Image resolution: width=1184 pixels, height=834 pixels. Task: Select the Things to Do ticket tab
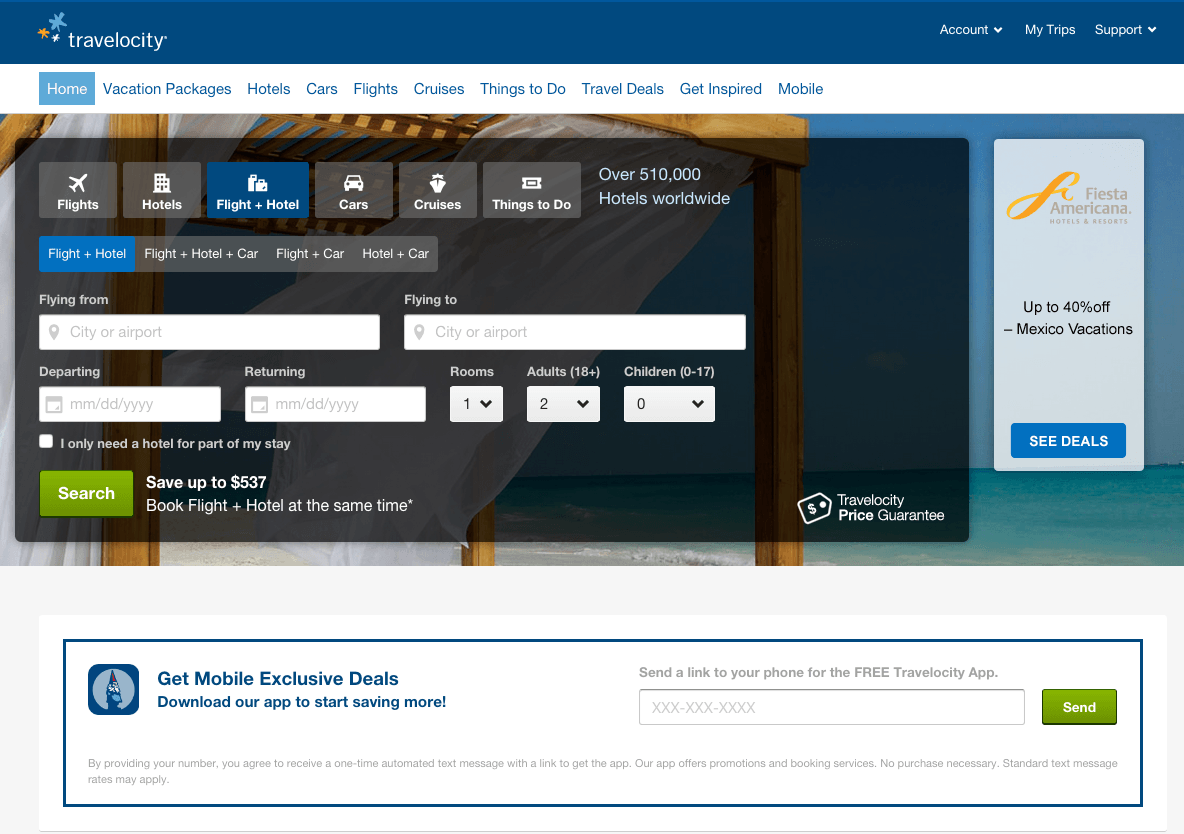(x=532, y=190)
